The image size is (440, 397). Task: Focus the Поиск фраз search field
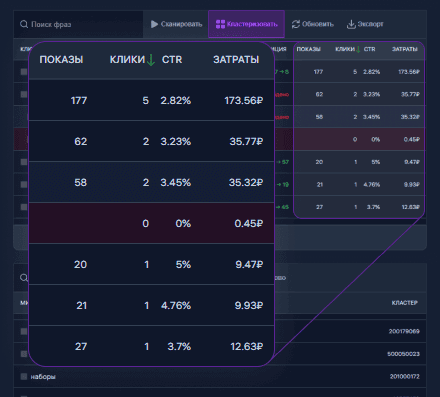pyautogui.click(x=78, y=24)
